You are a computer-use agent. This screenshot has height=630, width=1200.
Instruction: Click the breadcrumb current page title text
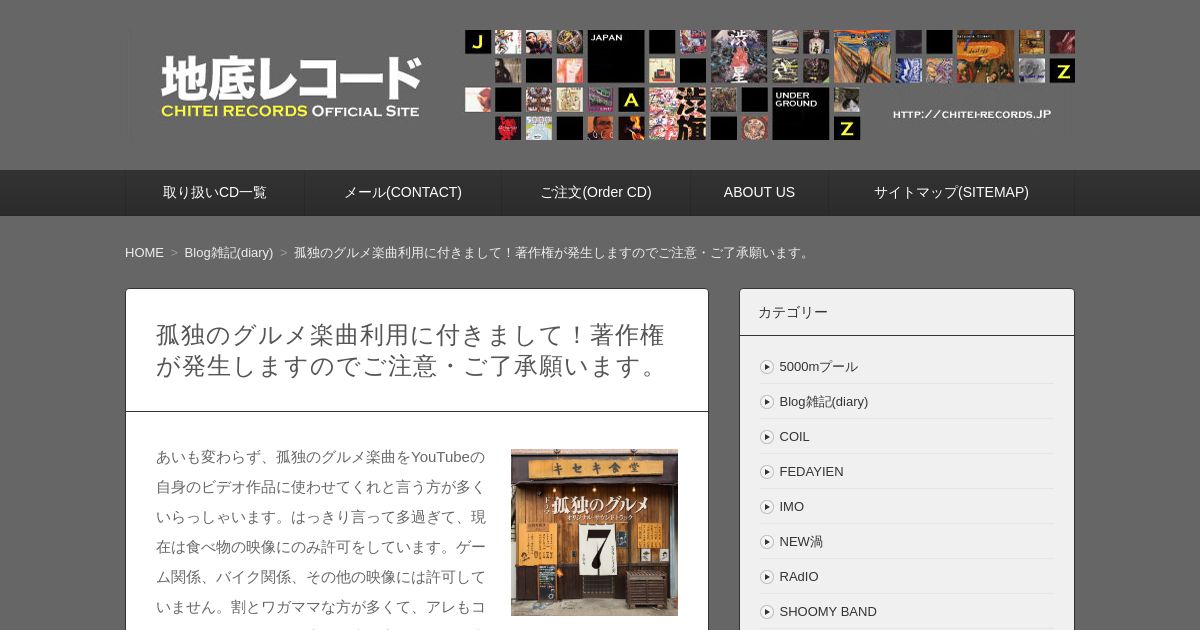click(x=553, y=253)
